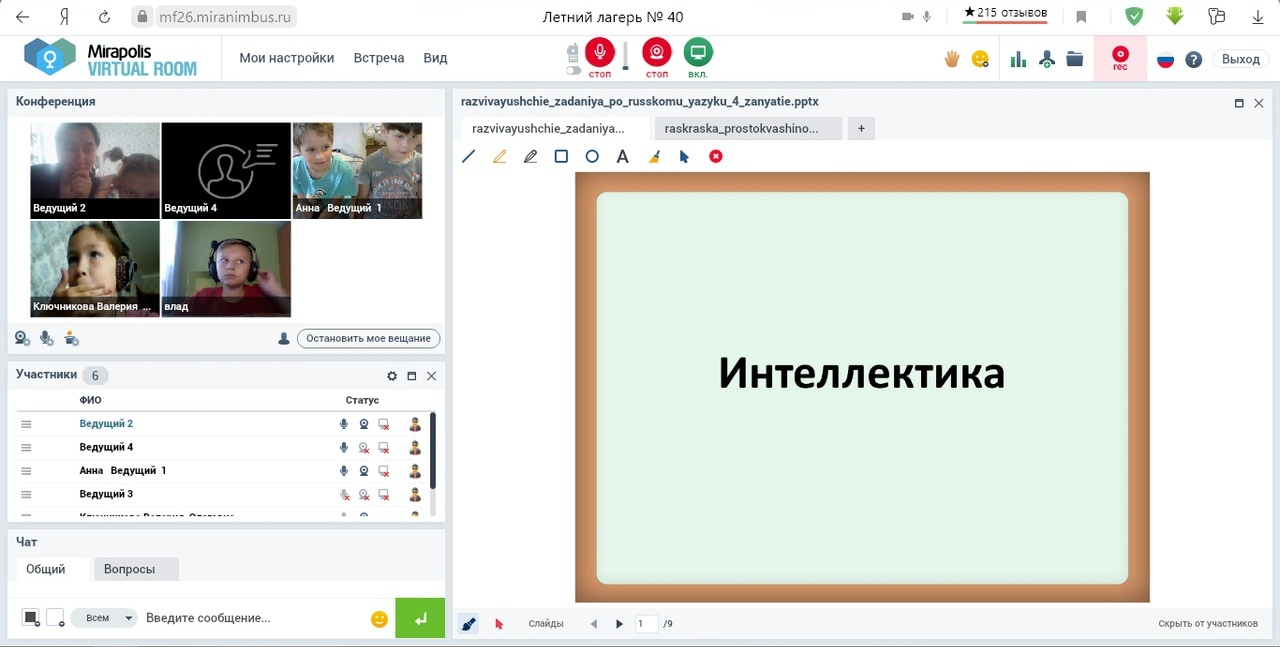Pick chat text color with dark swatch
Image resolution: width=1280 pixels, height=647 pixels.
(31, 618)
